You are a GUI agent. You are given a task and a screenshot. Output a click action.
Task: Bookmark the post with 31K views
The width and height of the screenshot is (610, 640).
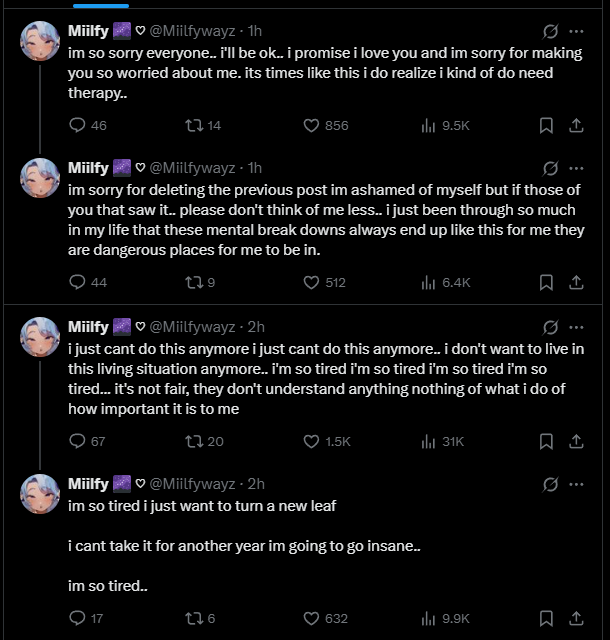coord(546,440)
